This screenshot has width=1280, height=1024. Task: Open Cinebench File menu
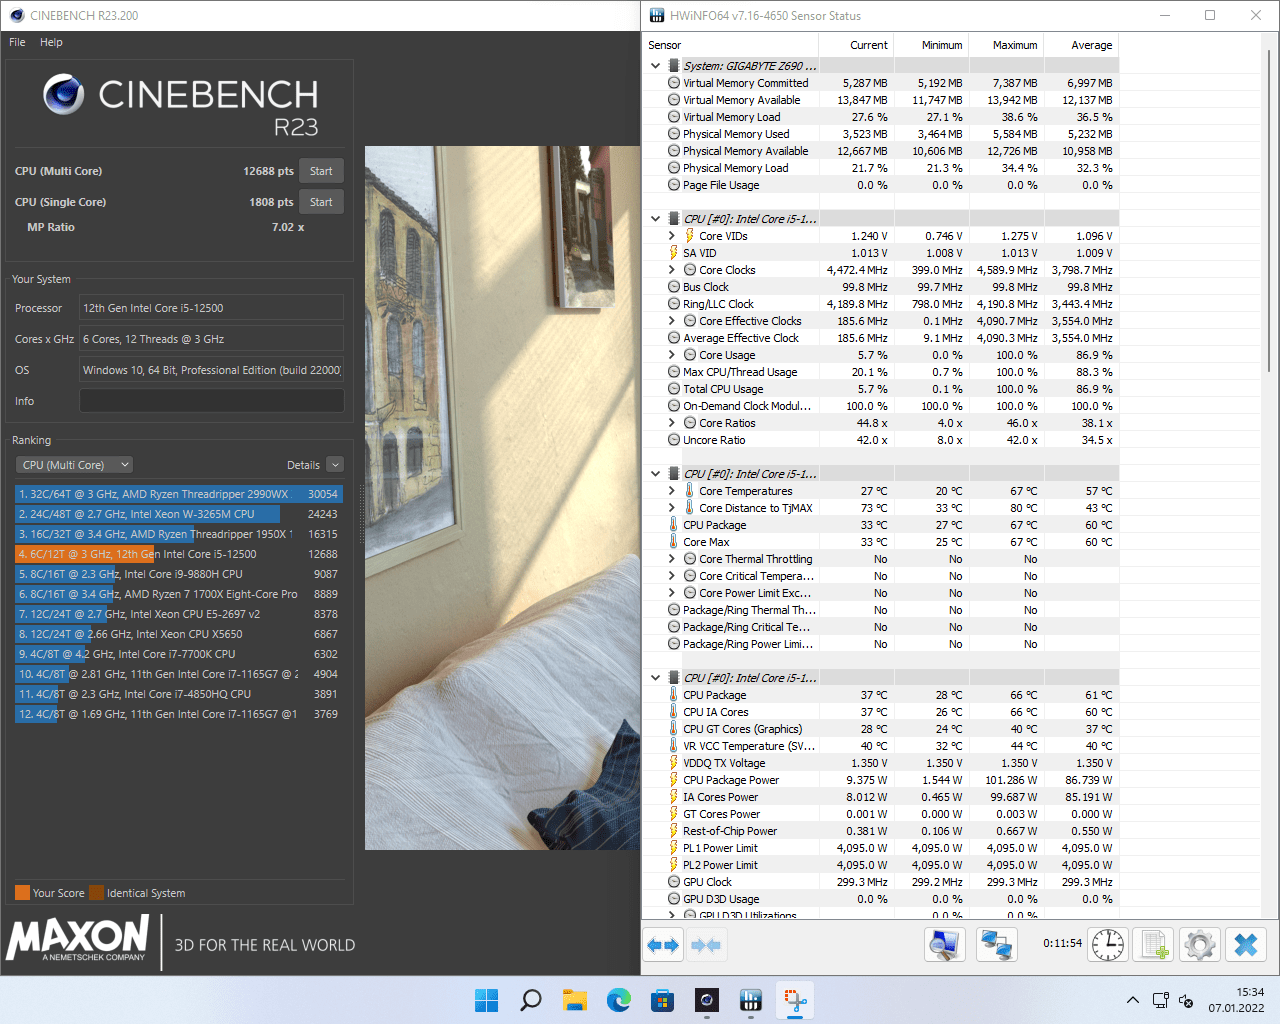(17, 42)
